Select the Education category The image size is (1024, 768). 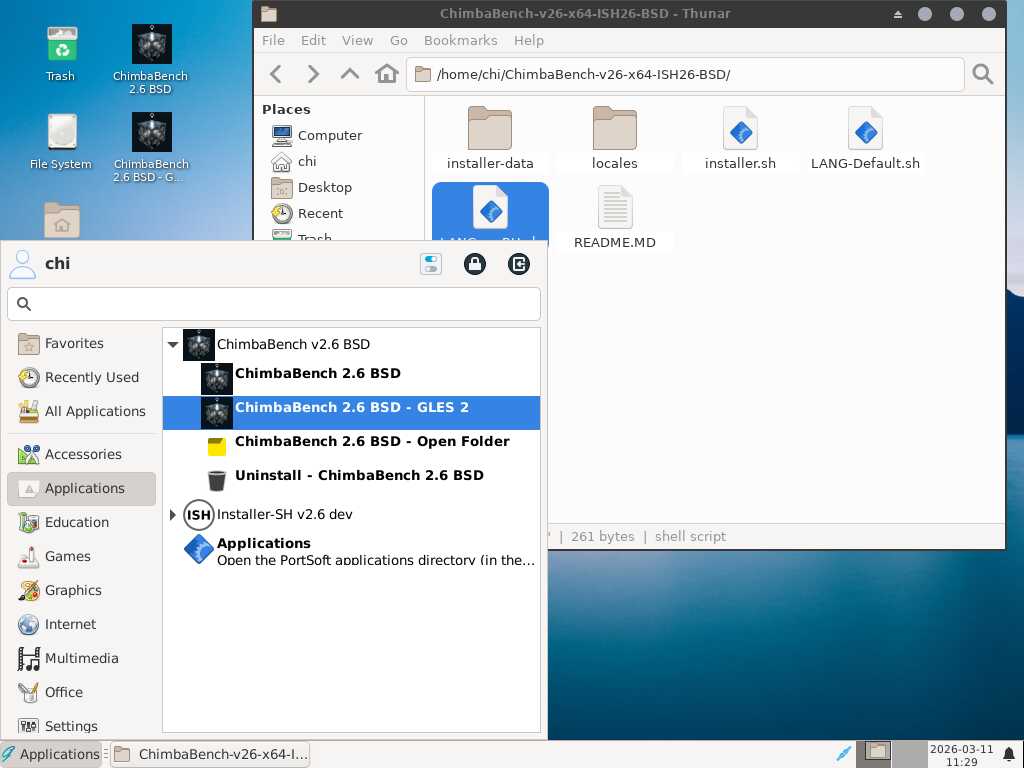point(82,522)
